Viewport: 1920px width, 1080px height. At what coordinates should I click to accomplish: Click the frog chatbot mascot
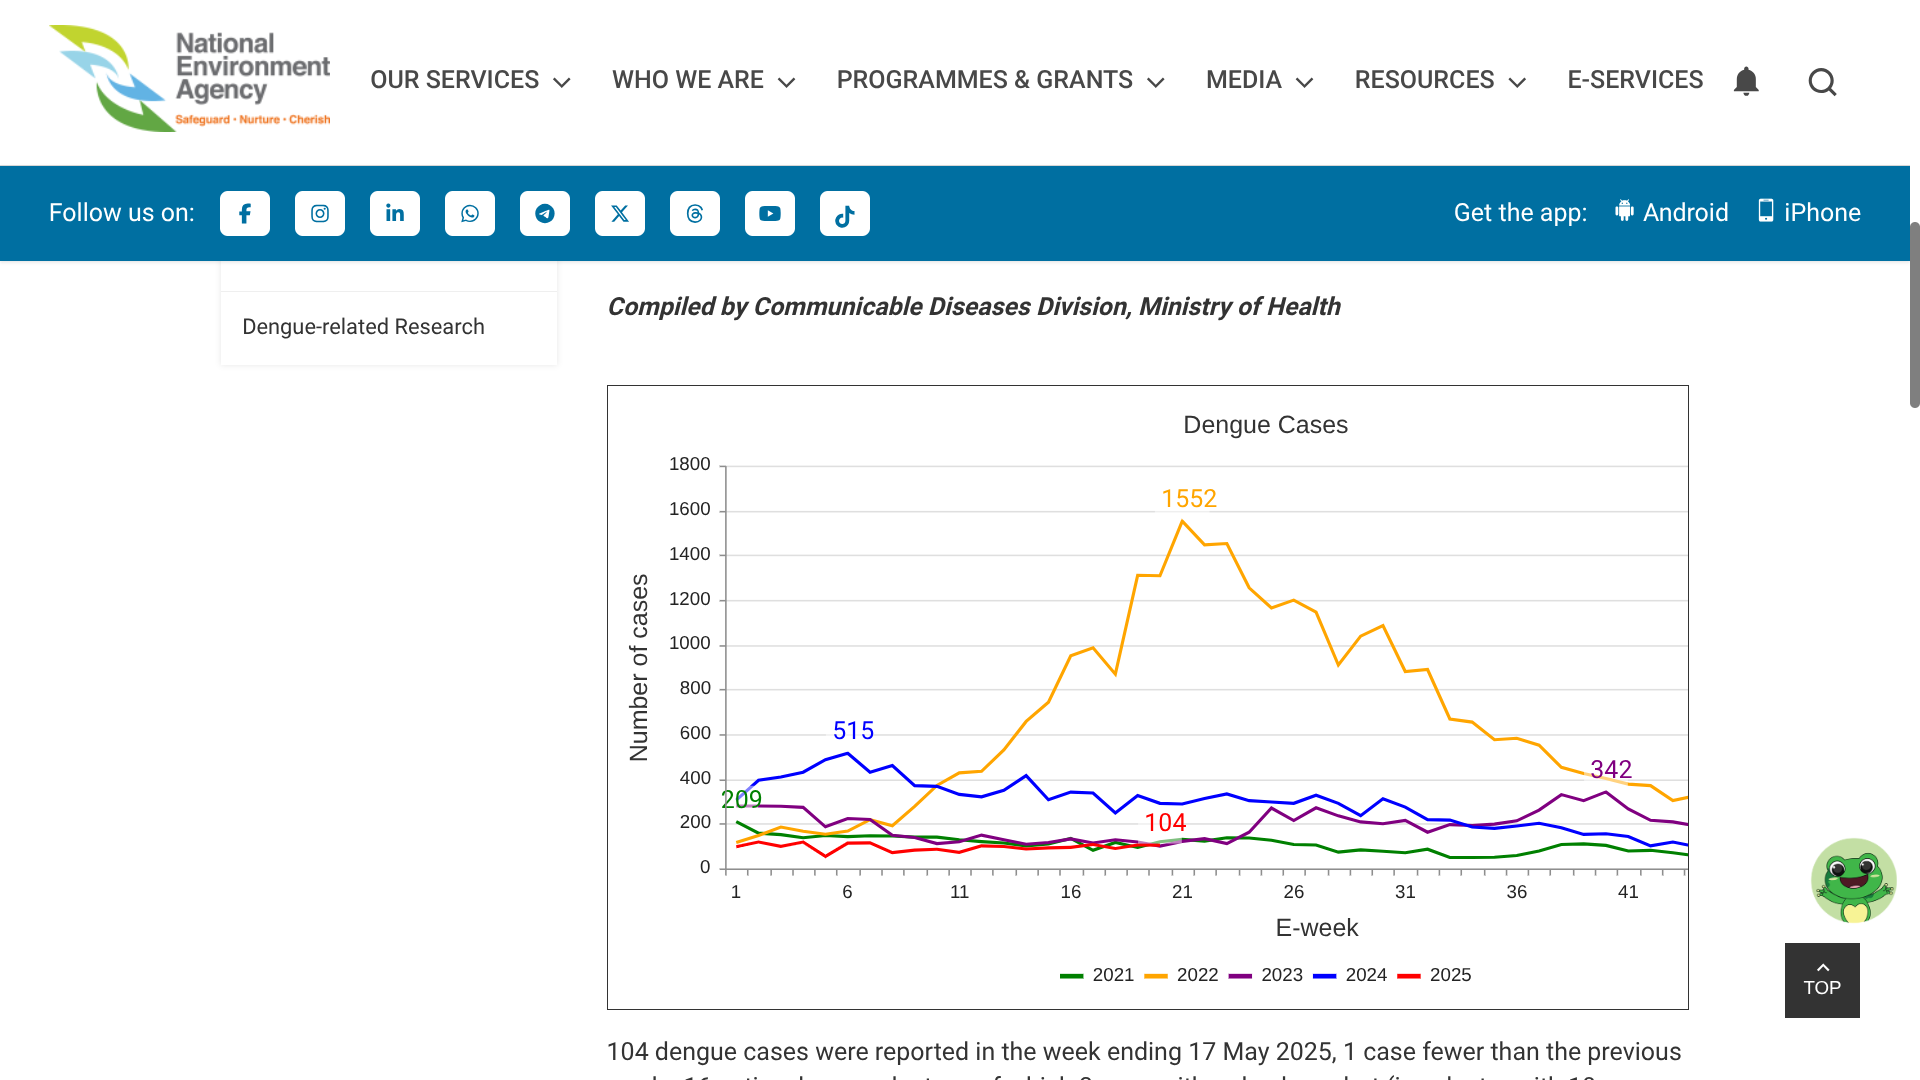(1853, 881)
